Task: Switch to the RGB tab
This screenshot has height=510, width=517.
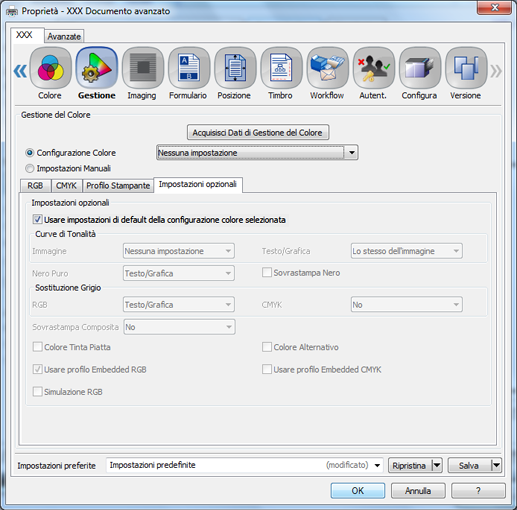Action: (35, 186)
